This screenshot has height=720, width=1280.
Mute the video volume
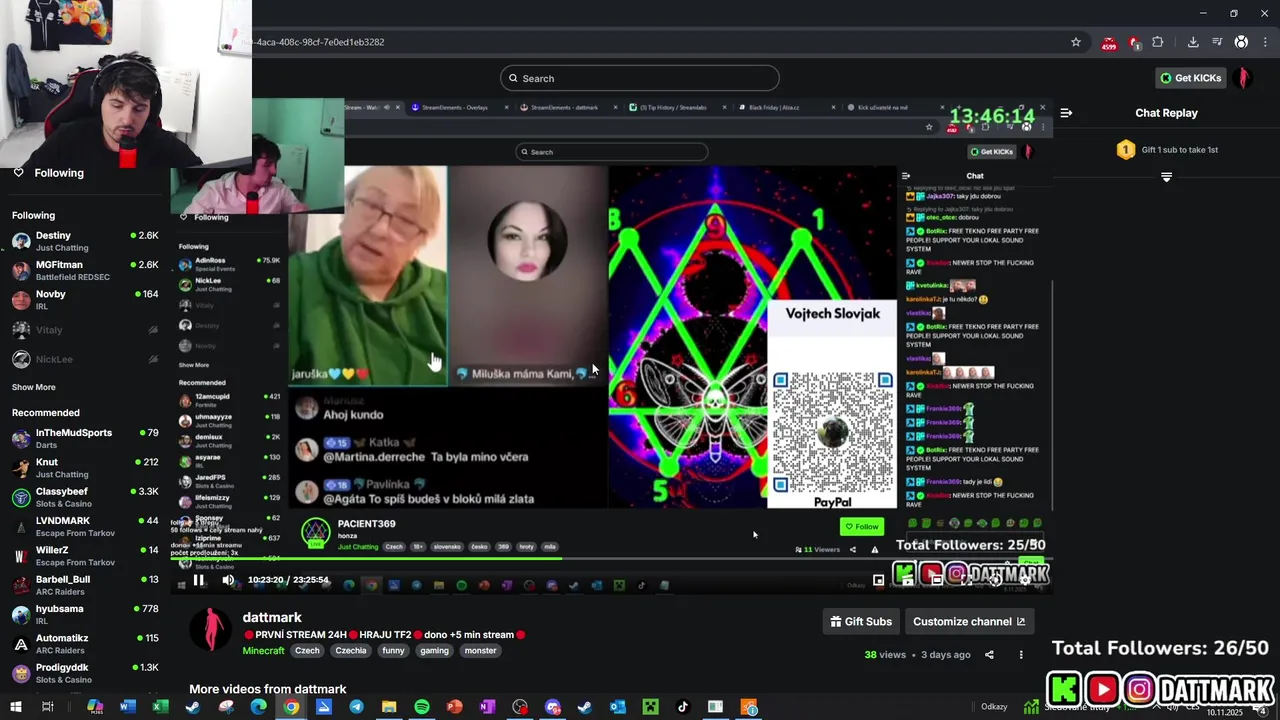(x=228, y=580)
